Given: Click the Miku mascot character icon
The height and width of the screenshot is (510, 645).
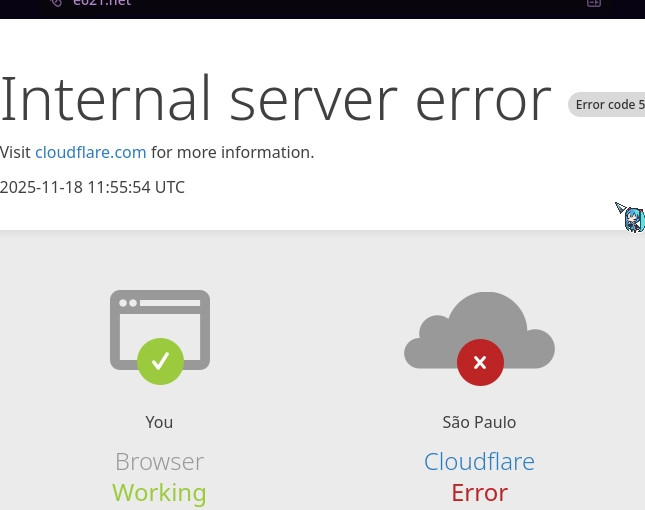Looking at the screenshot, I should 633,218.
